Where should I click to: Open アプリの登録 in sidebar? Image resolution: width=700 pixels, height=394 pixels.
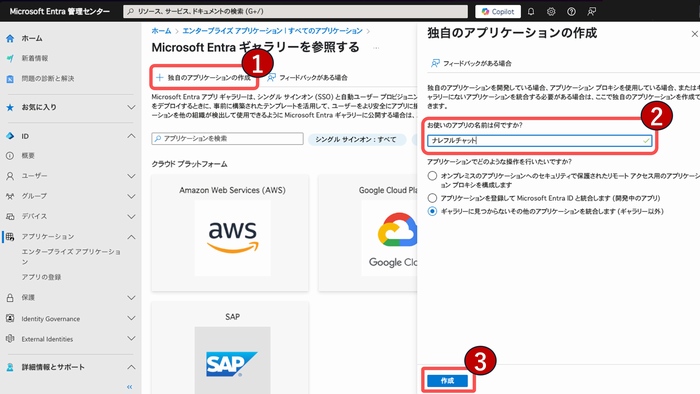41,277
